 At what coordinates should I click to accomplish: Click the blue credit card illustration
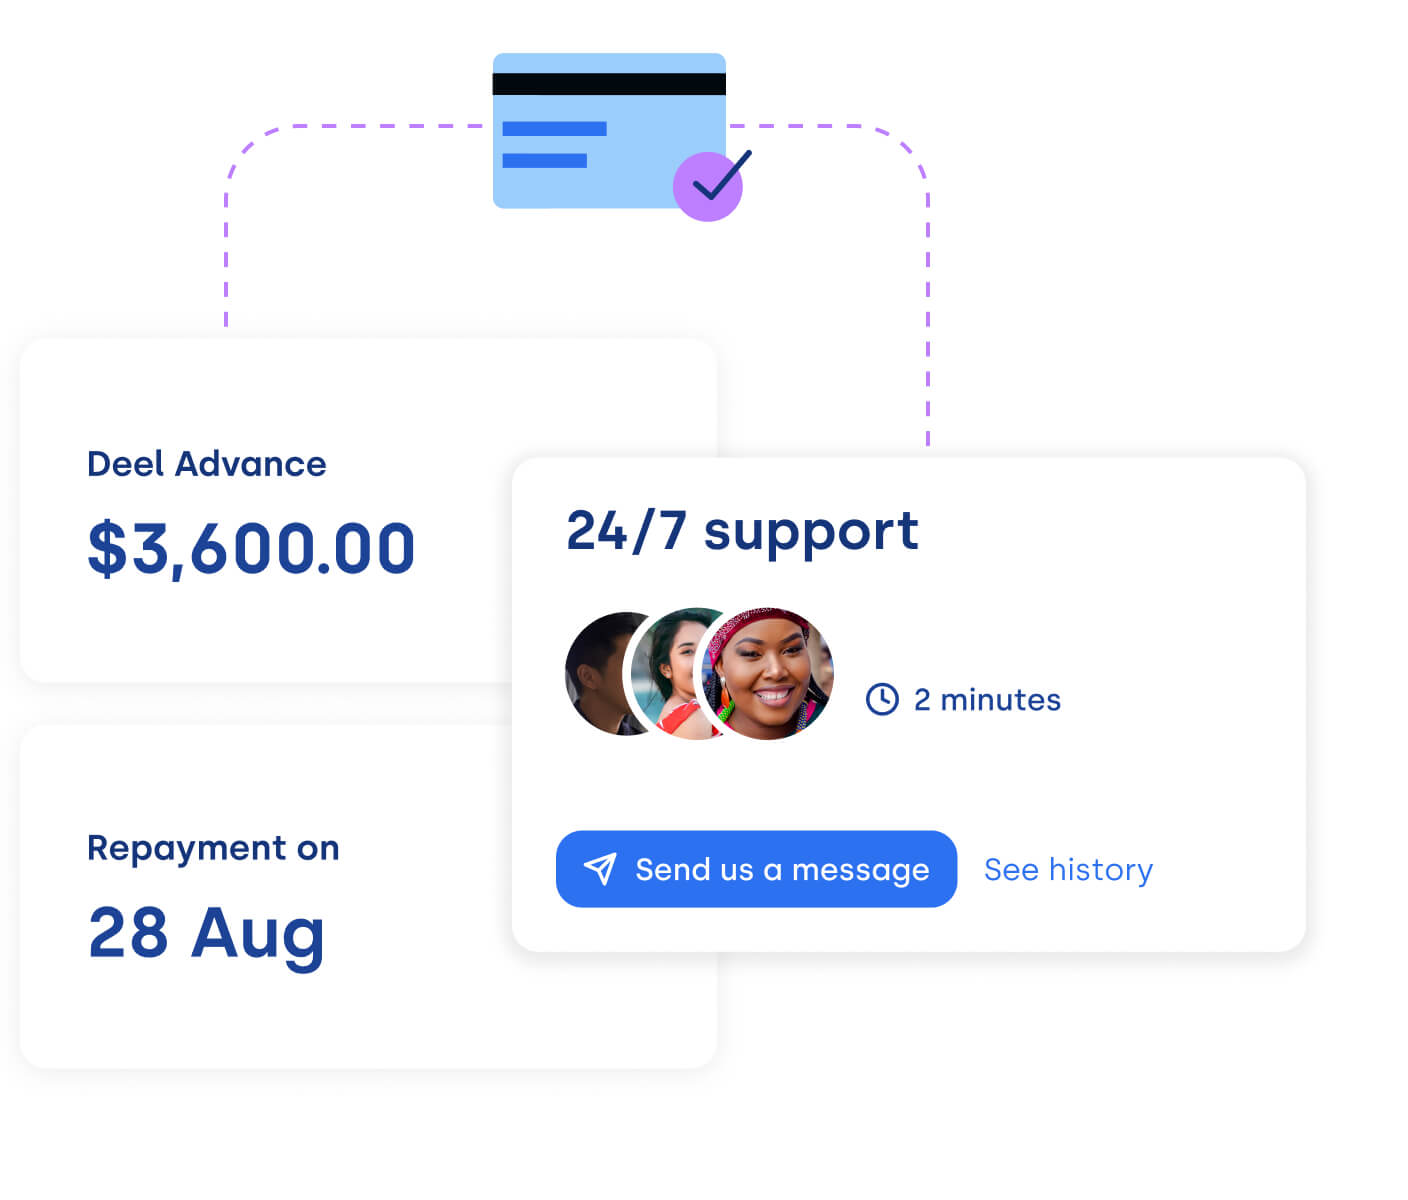pos(609,131)
